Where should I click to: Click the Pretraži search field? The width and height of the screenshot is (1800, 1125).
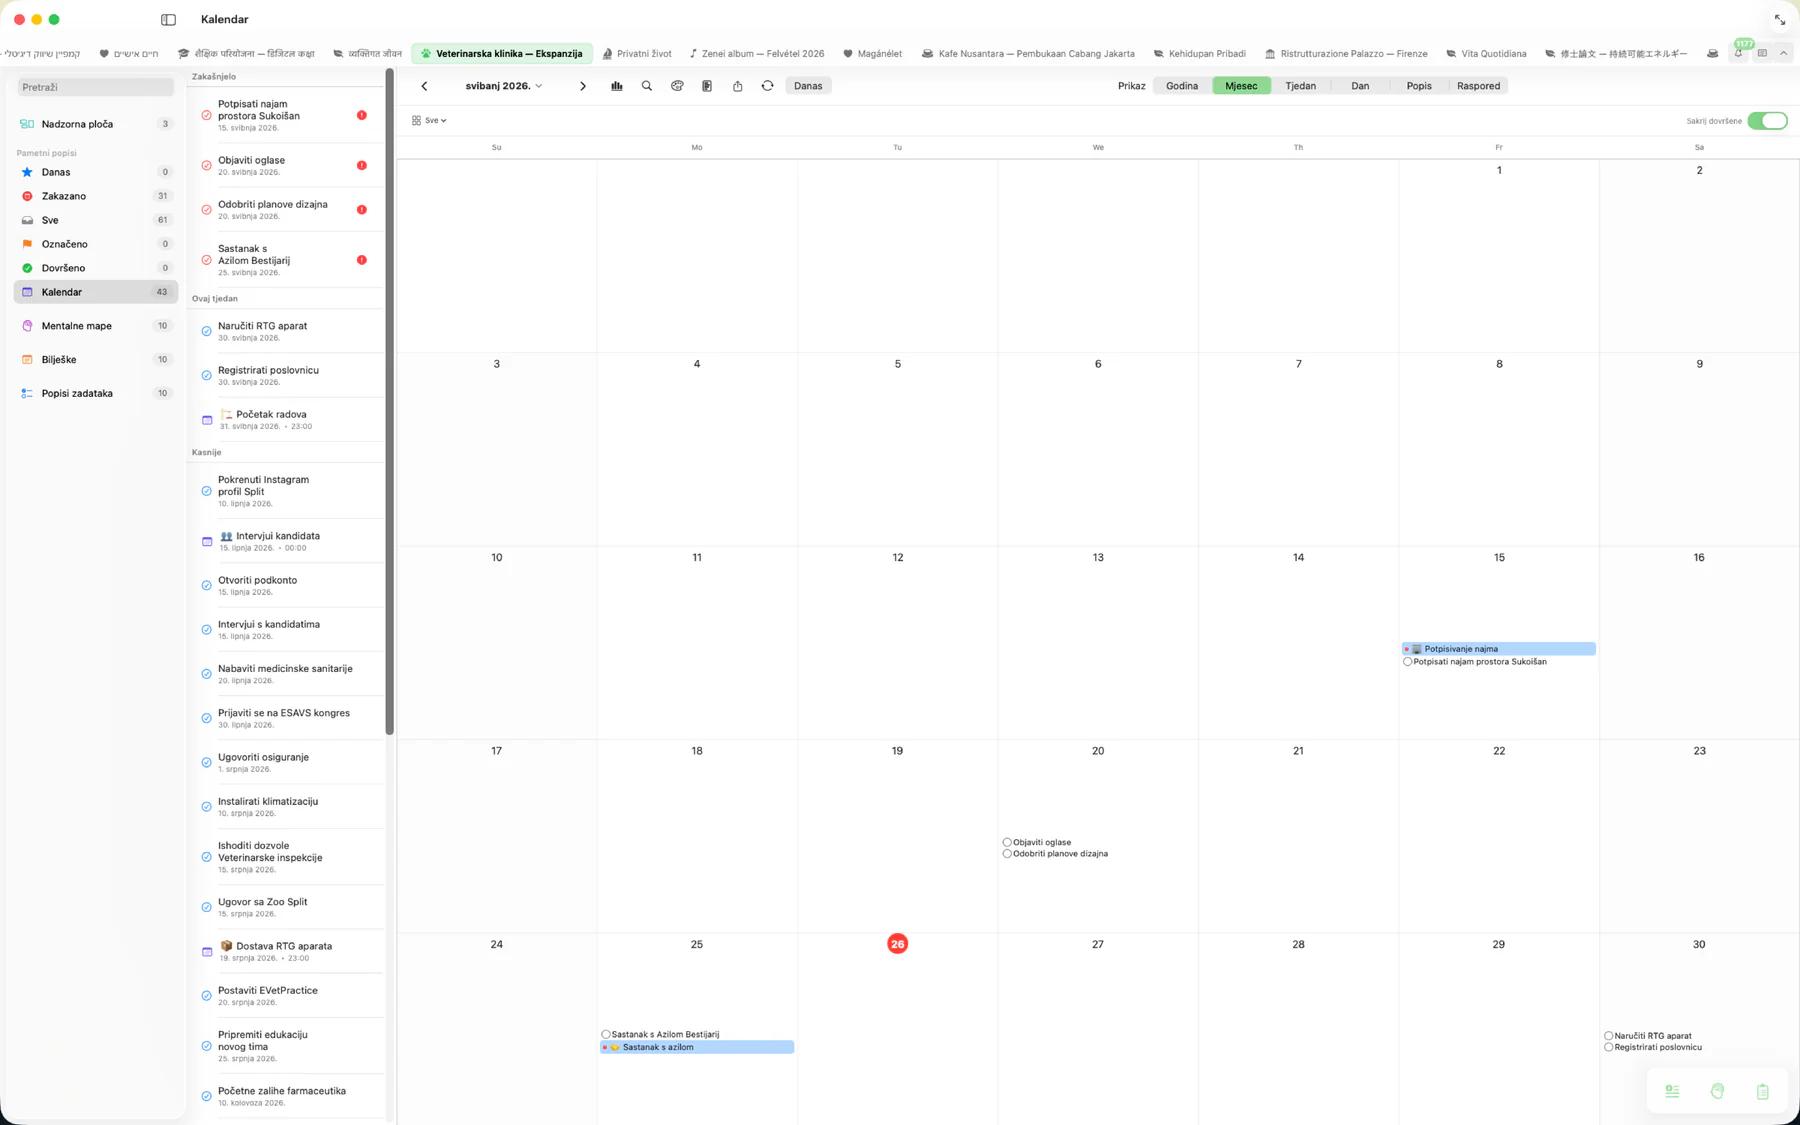pos(96,87)
